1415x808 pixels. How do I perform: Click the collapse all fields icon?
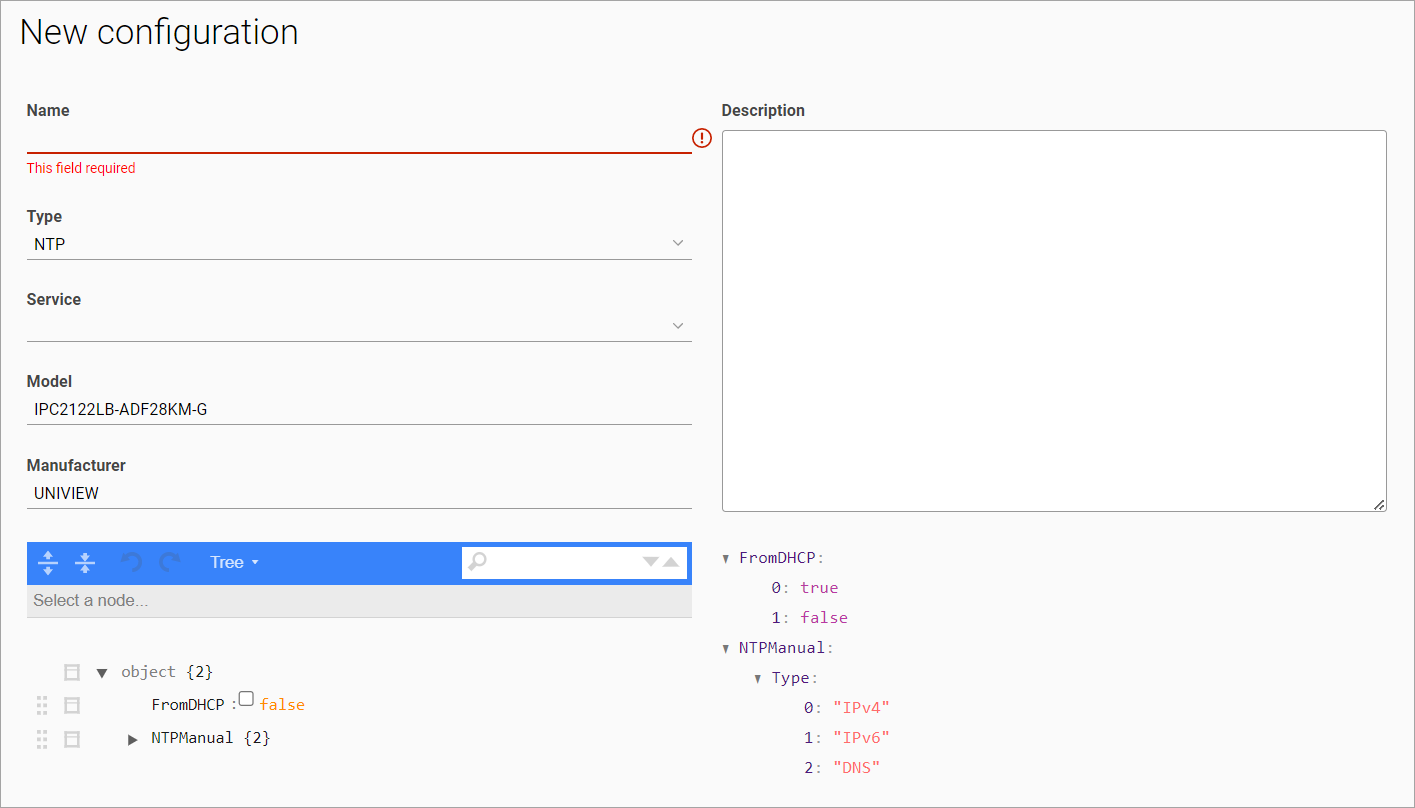[x=85, y=562]
